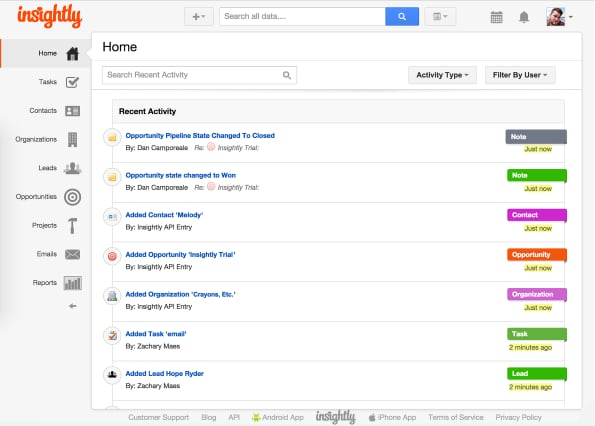The width and height of the screenshot is (595, 426).
Task: Click the note icon beside Pipeline State Changed
Action: pos(112,137)
